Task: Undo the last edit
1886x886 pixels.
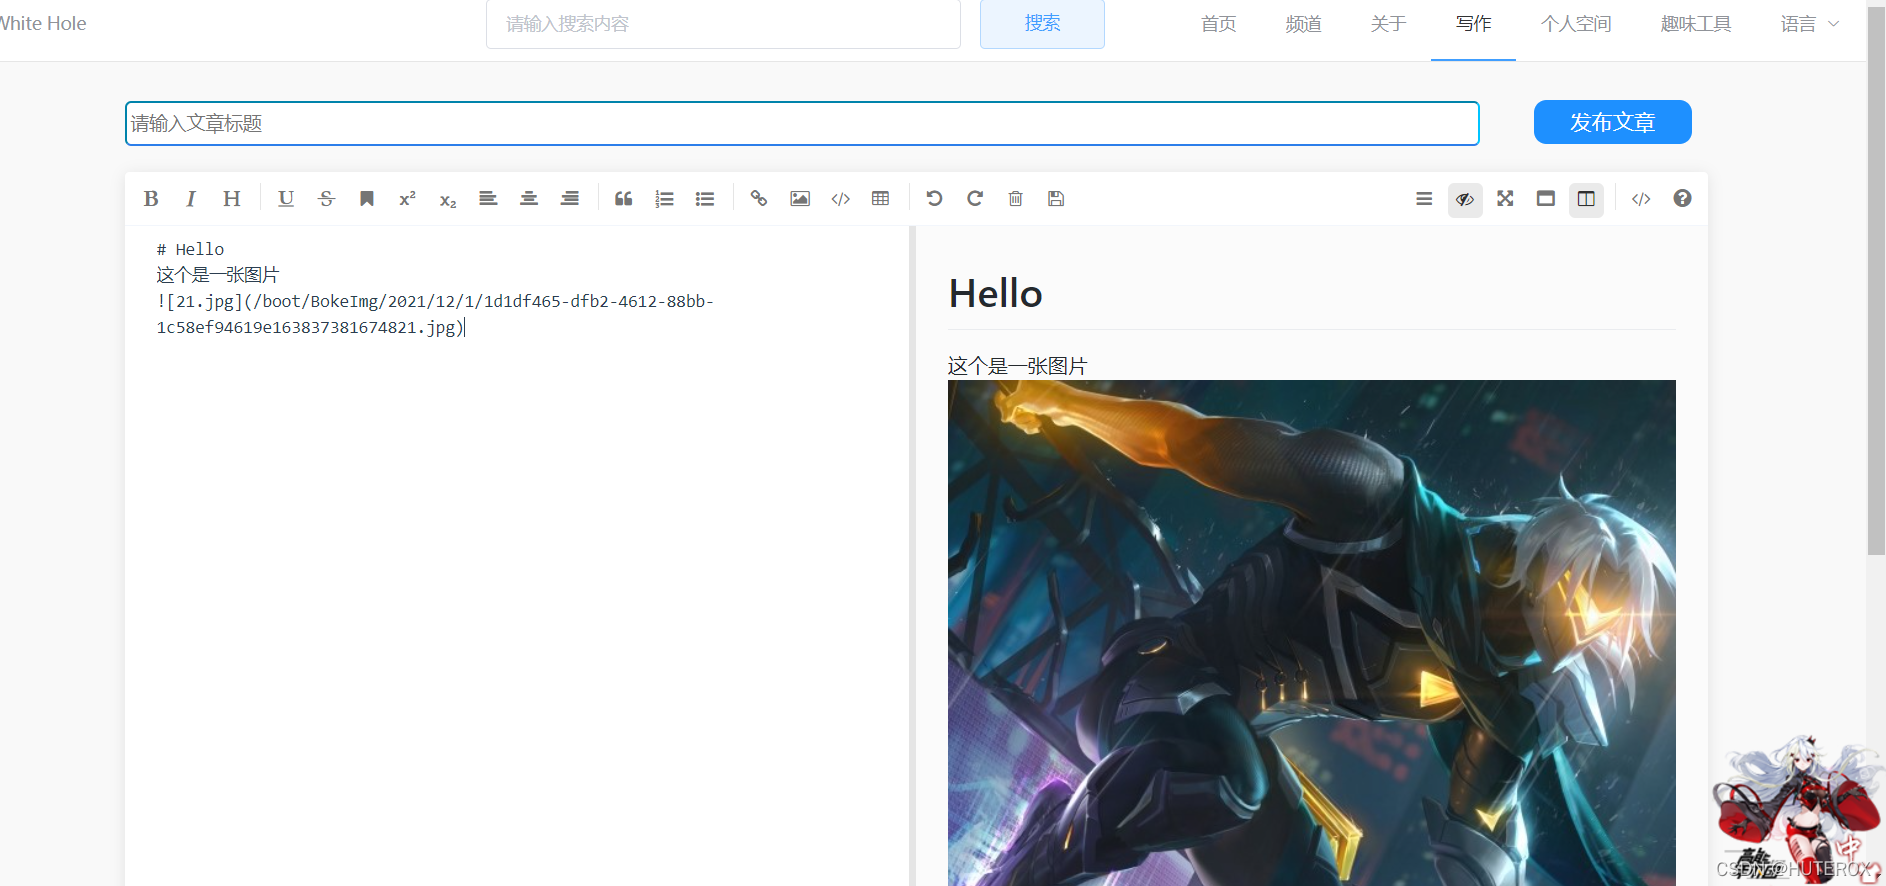Action: click(x=935, y=199)
